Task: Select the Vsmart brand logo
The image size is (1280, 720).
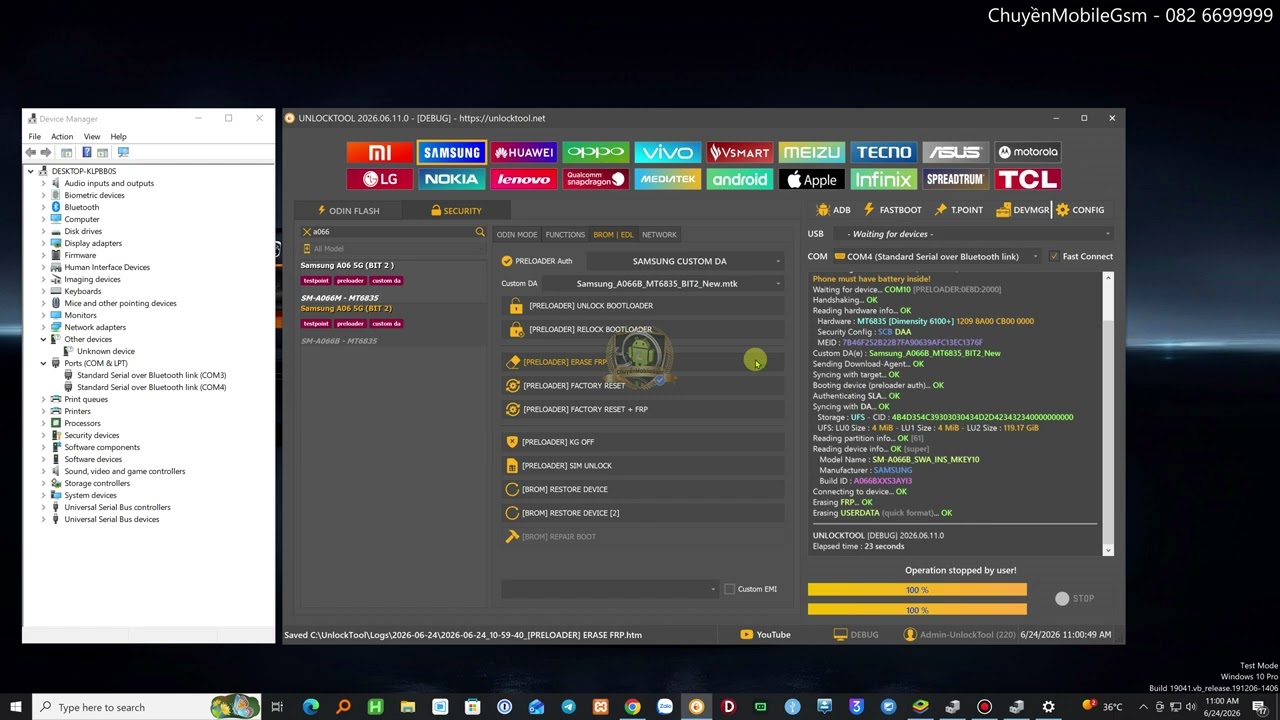Action: [740, 152]
